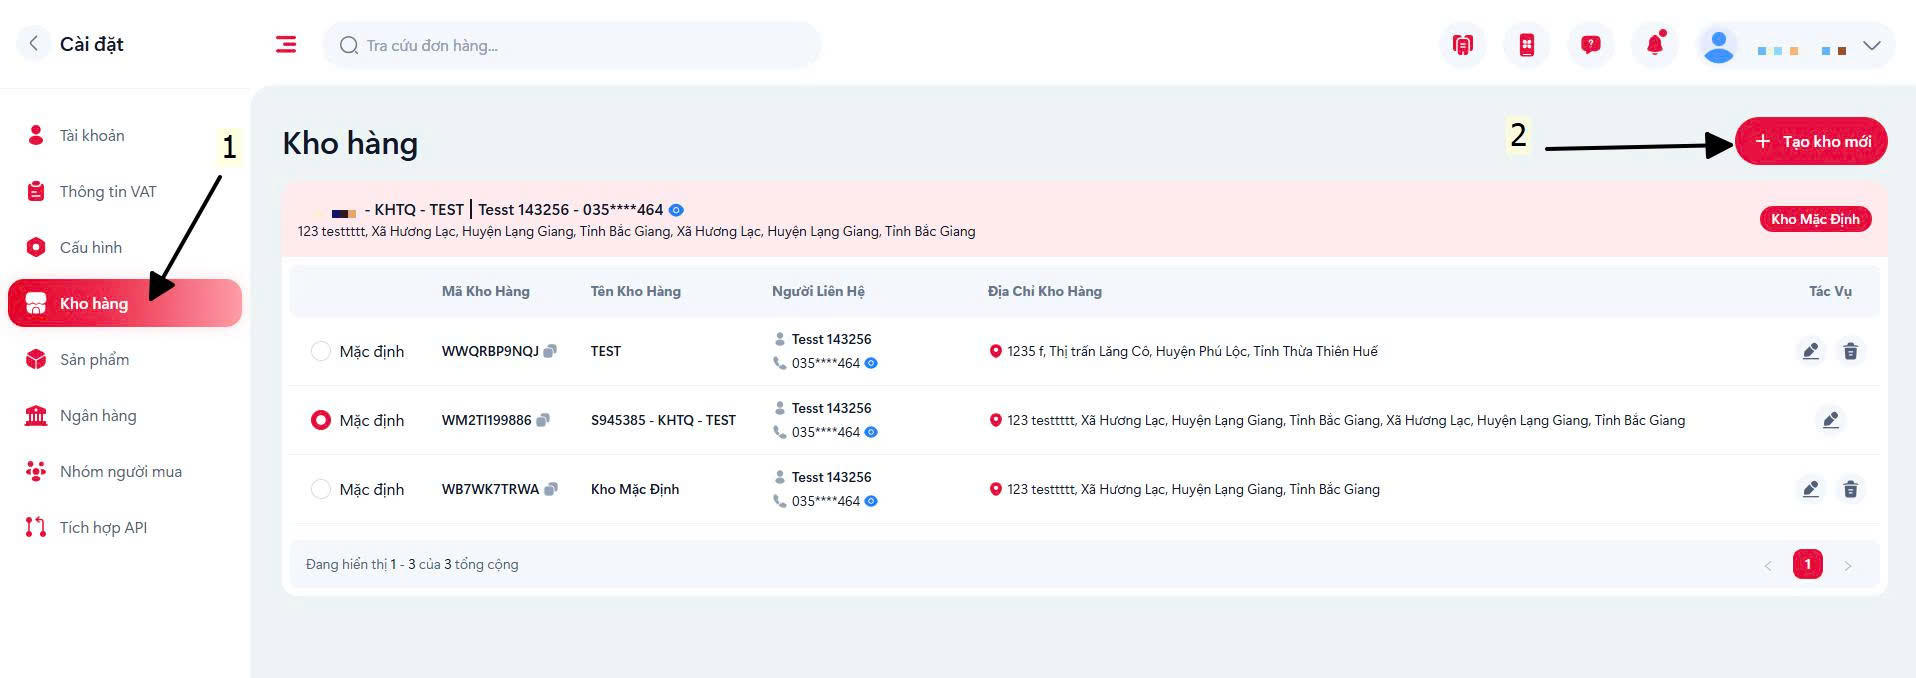The height and width of the screenshot is (678, 1916).
Task: Go to previous page arrow
Action: tap(1767, 565)
